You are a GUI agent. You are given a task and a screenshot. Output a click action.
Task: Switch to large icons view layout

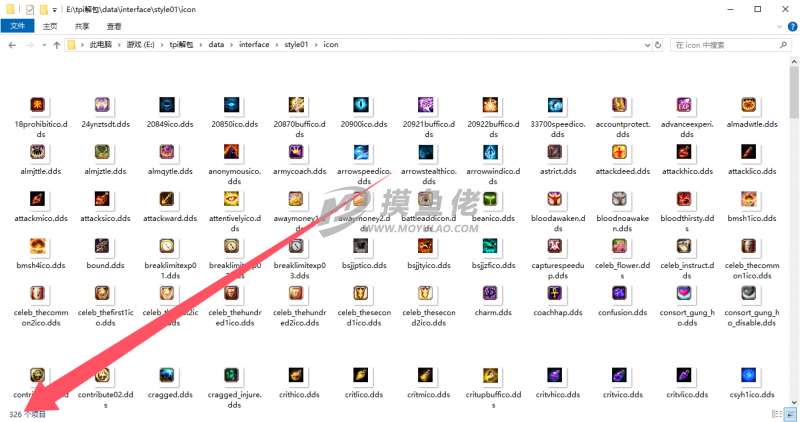[790, 414]
